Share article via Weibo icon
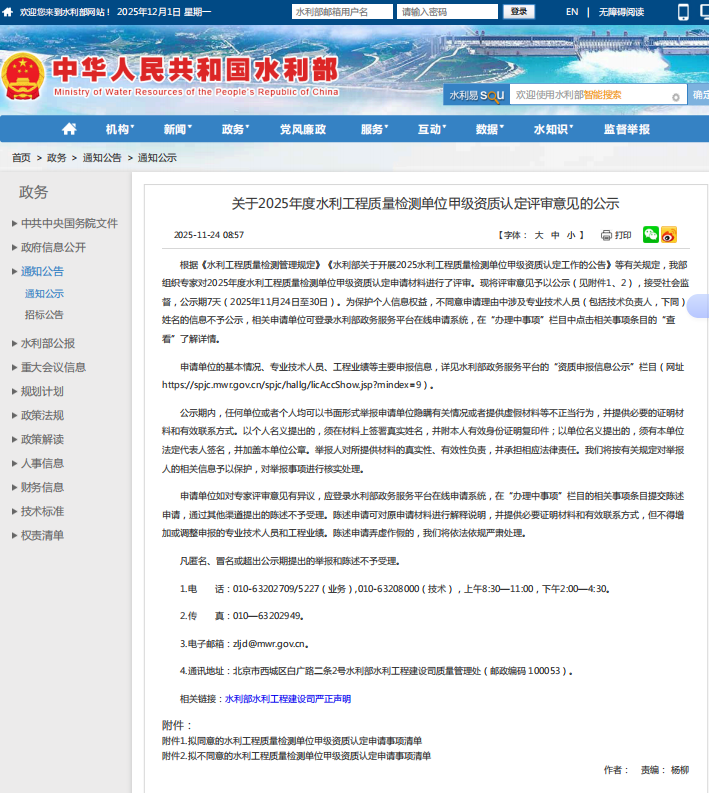This screenshot has width=709, height=793. (x=669, y=235)
